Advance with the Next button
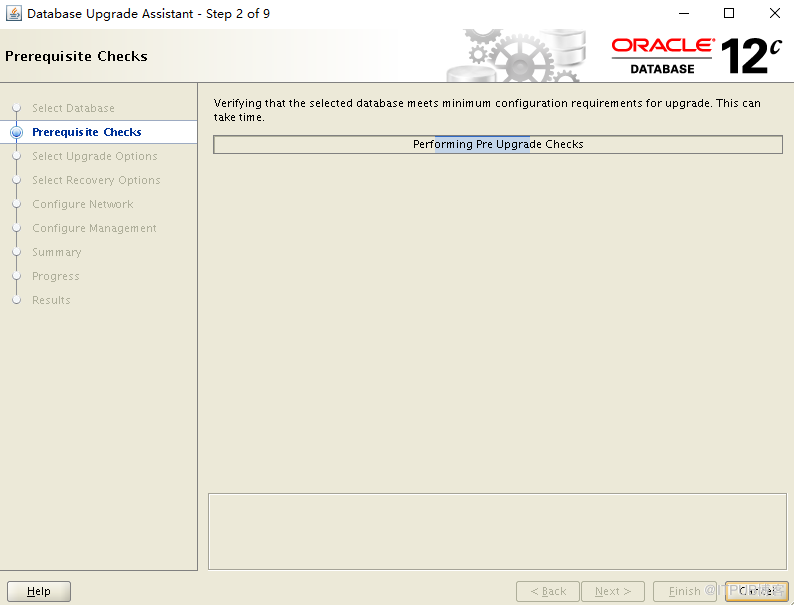This screenshot has width=794, height=605. pyautogui.click(x=613, y=591)
